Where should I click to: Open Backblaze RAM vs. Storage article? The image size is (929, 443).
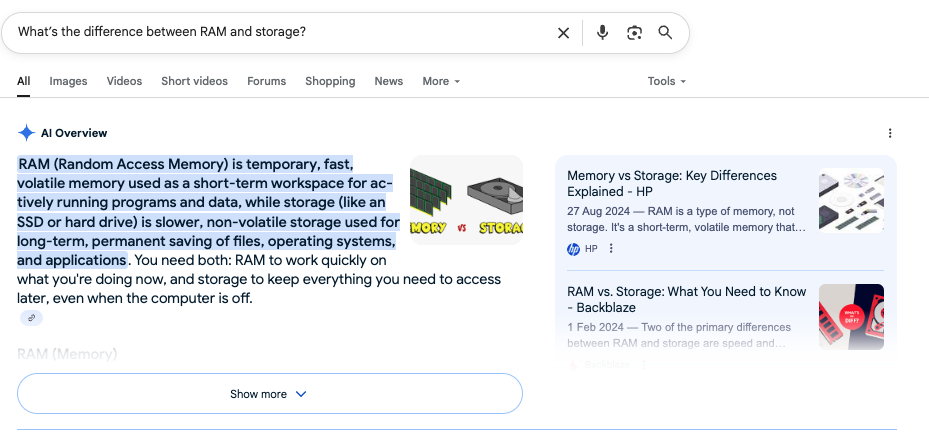686,299
